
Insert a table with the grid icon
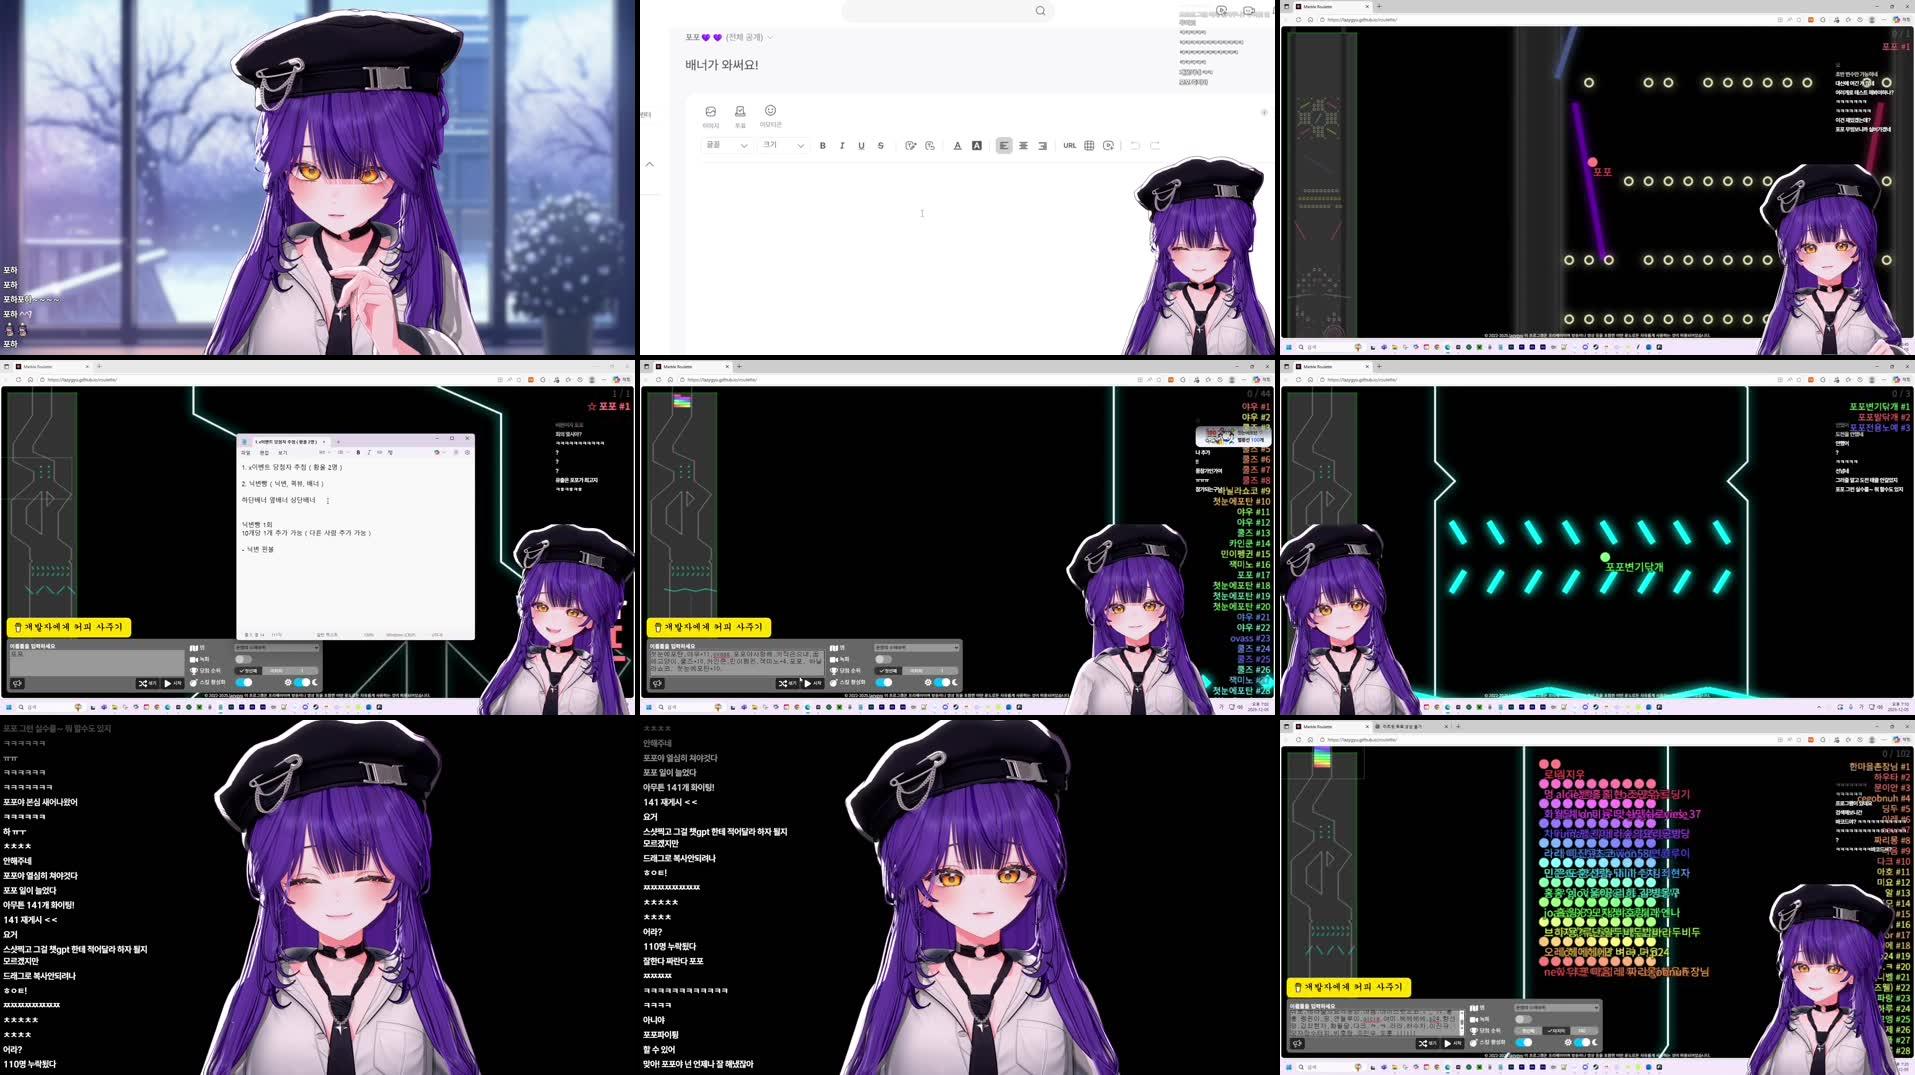(1089, 145)
